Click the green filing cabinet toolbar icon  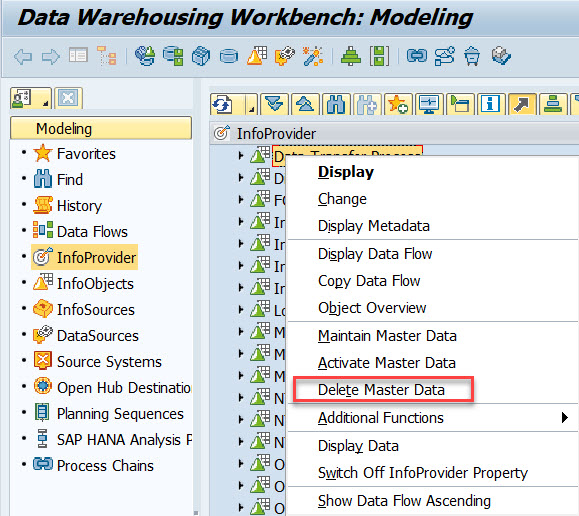click(379, 56)
